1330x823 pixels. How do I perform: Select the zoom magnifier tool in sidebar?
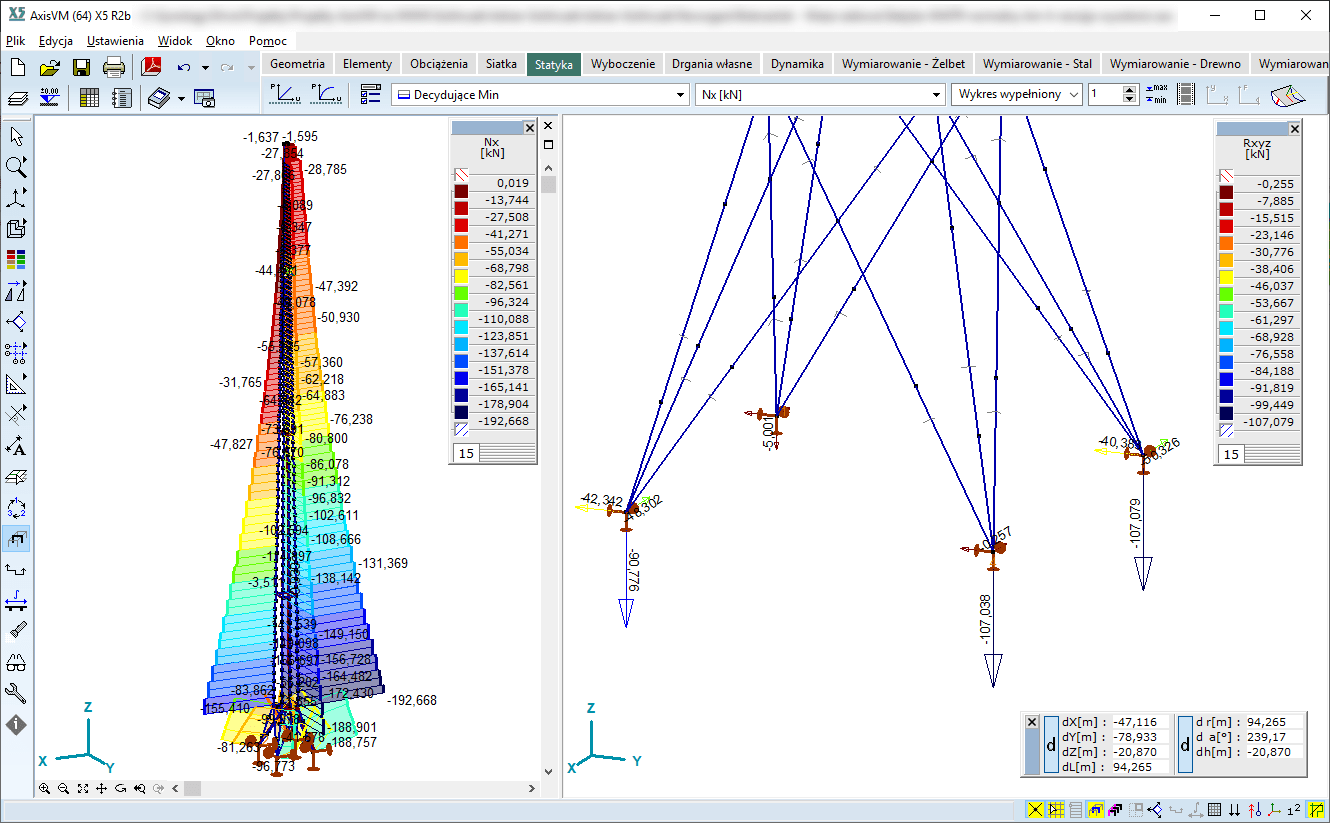16,166
